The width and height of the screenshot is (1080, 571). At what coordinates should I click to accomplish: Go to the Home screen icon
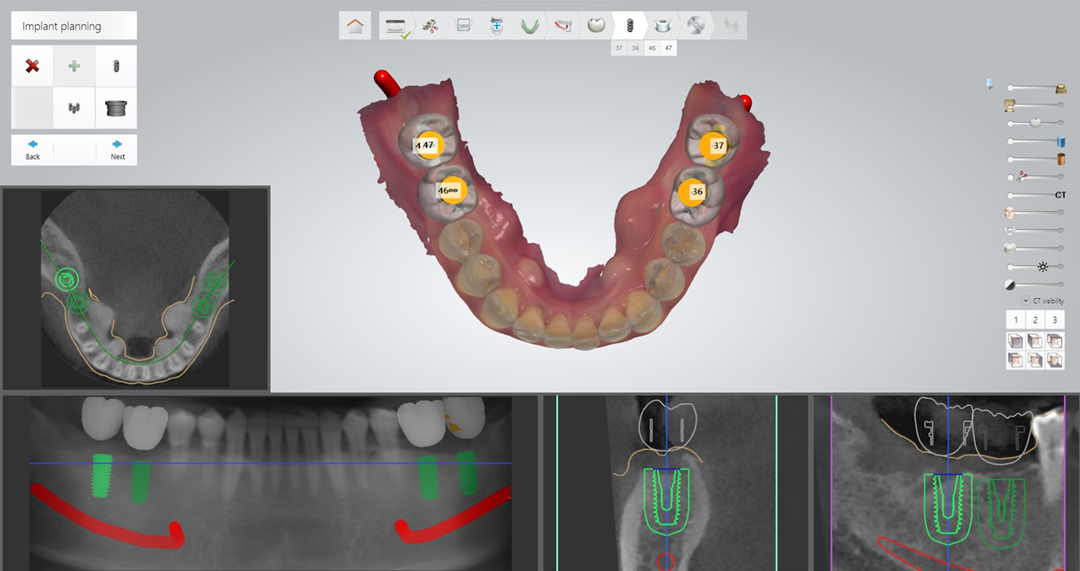pyautogui.click(x=355, y=25)
